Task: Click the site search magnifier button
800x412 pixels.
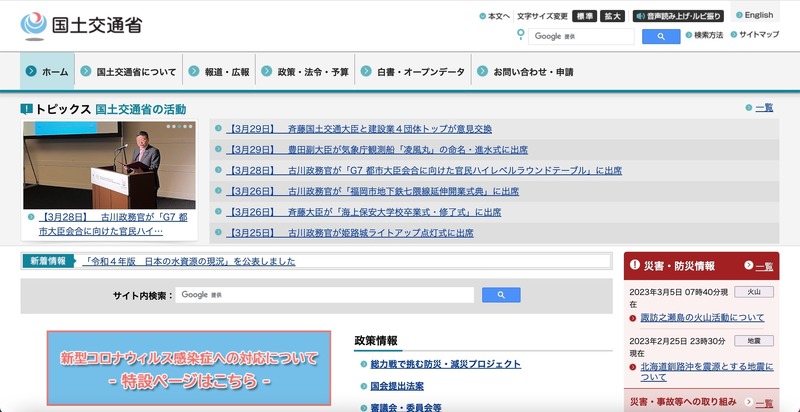Action: [501, 295]
